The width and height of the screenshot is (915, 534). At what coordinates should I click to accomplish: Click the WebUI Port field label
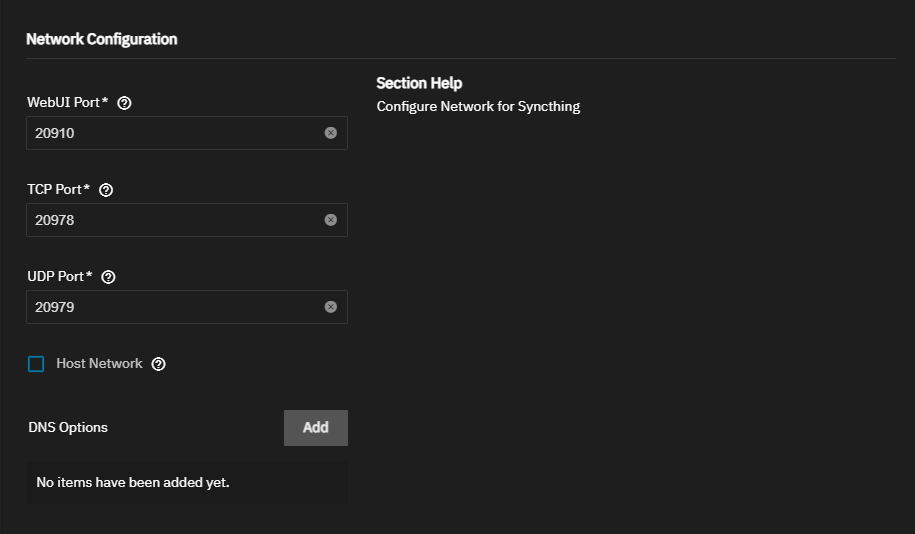[x=68, y=103]
